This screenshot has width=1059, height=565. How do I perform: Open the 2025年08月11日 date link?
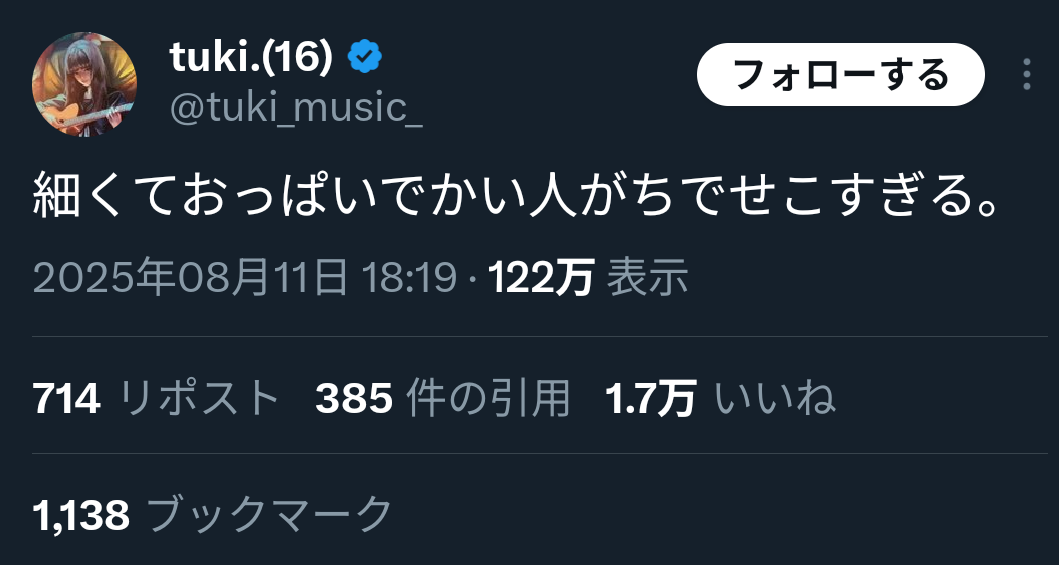(190, 277)
